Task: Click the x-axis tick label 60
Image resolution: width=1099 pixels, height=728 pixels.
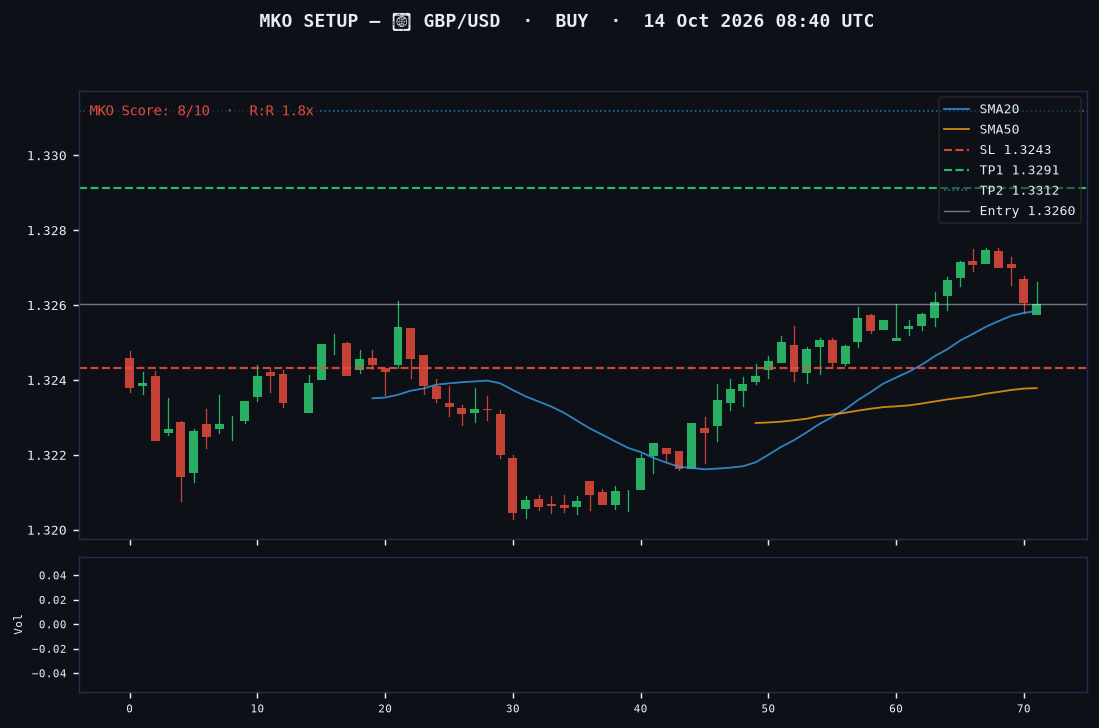Action: click(x=896, y=709)
